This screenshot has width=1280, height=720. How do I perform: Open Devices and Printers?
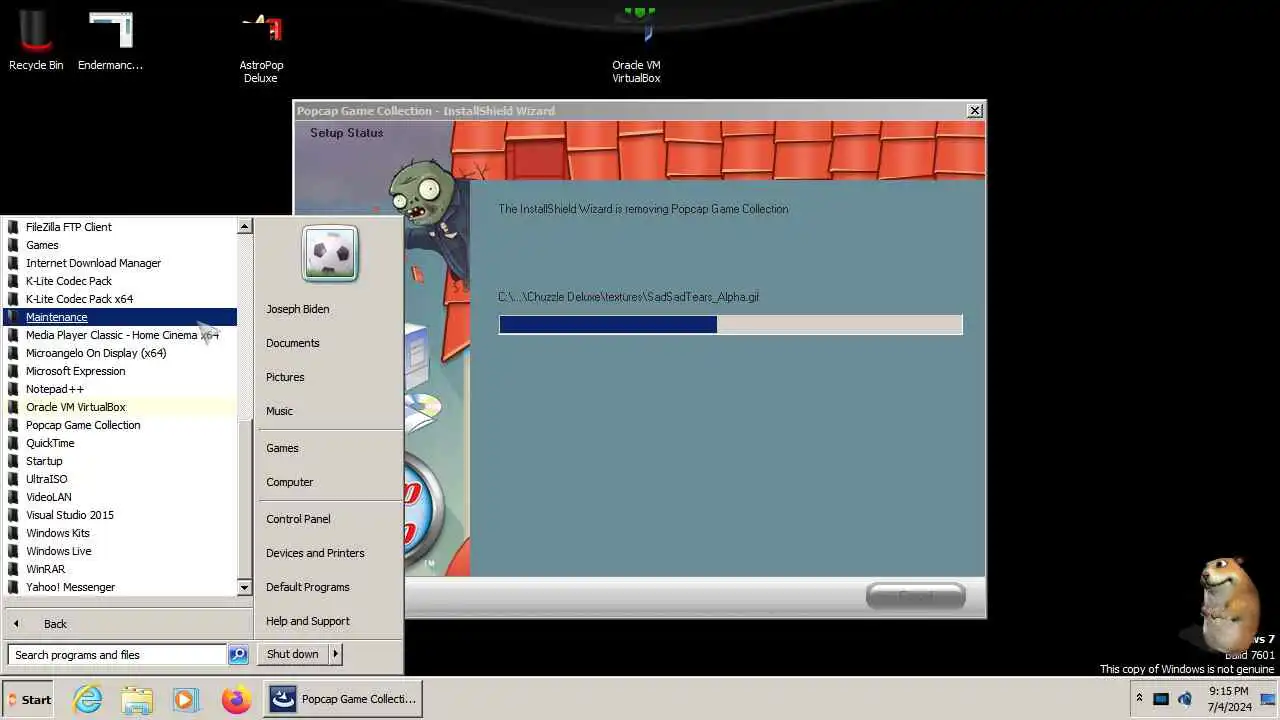(x=315, y=553)
